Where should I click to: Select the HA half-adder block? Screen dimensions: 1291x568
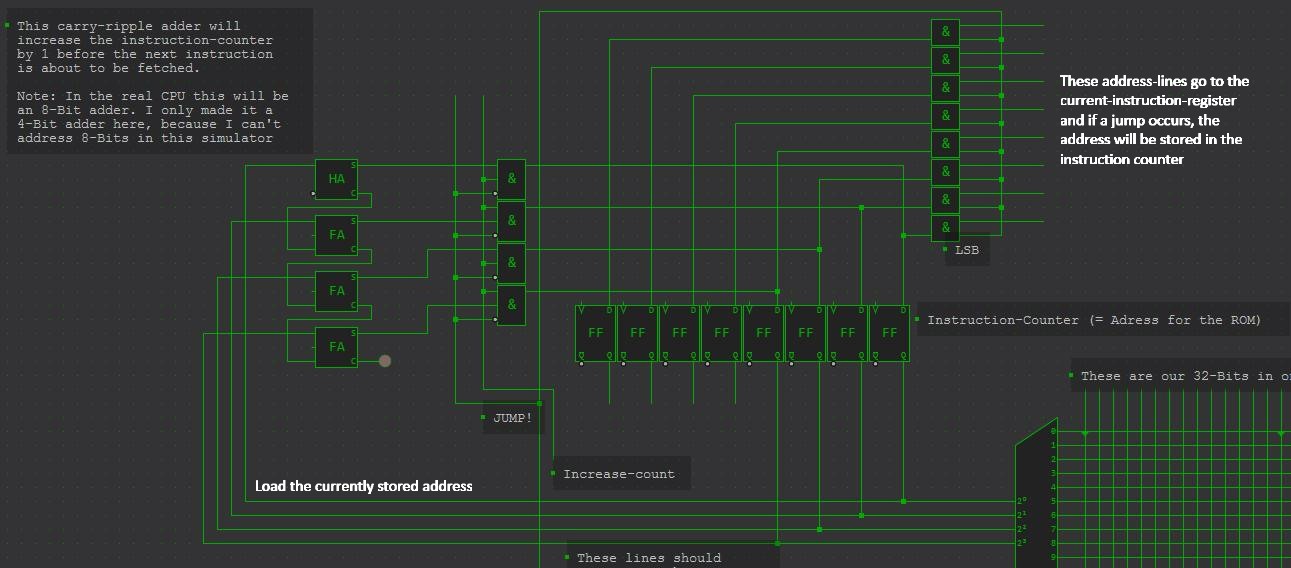(336, 179)
